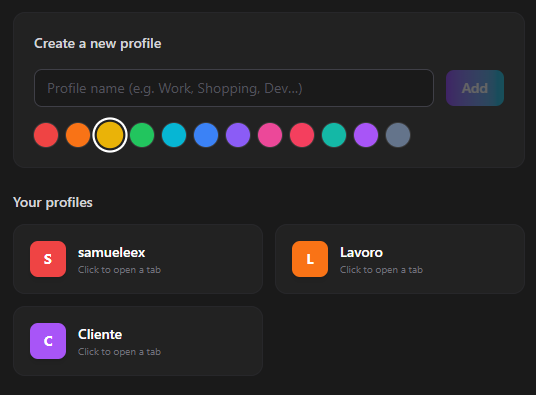536x395 pixels.
Task: Click the Add button
Action: pos(475,88)
